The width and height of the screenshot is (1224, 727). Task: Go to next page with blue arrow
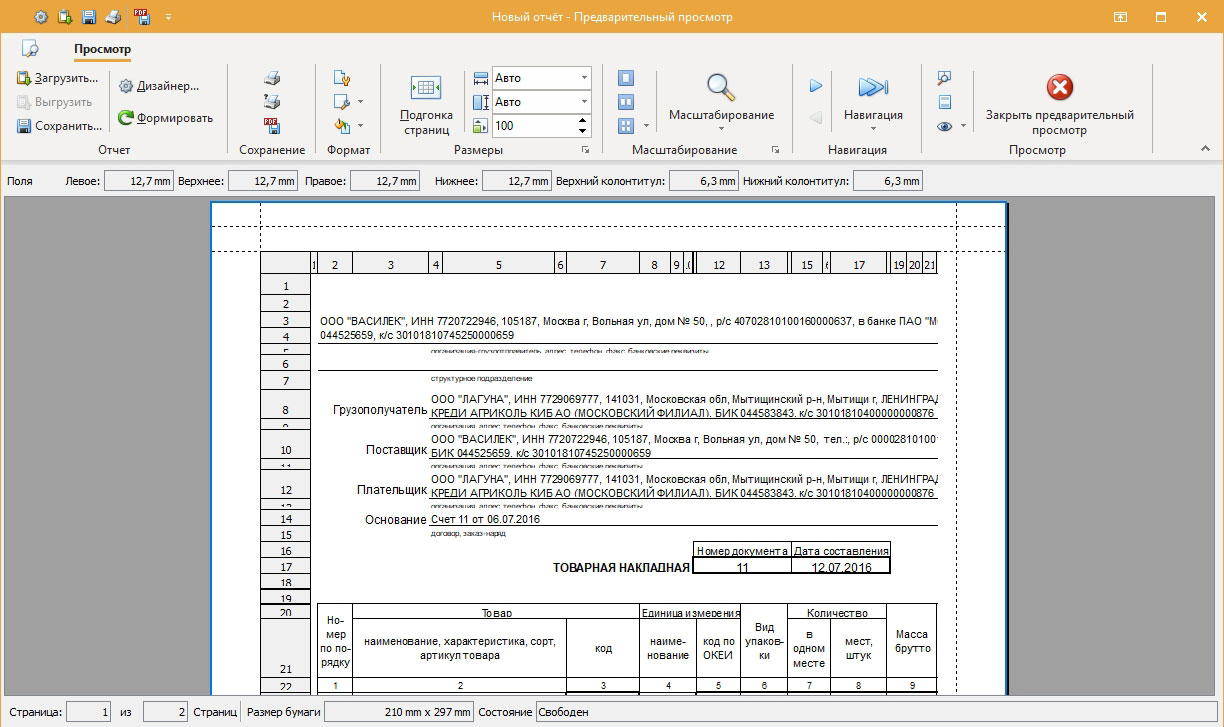point(816,86)
